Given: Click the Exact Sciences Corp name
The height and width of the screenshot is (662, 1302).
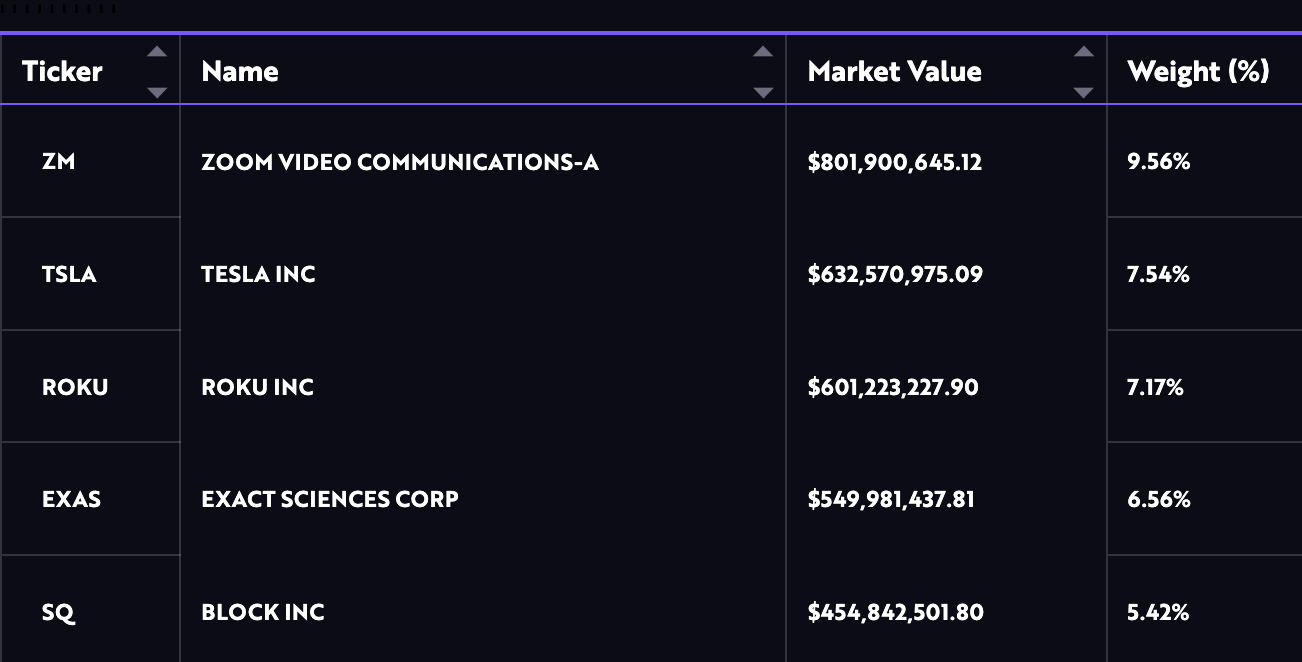Looking at the screenshot, I should (x=330, y=499).
